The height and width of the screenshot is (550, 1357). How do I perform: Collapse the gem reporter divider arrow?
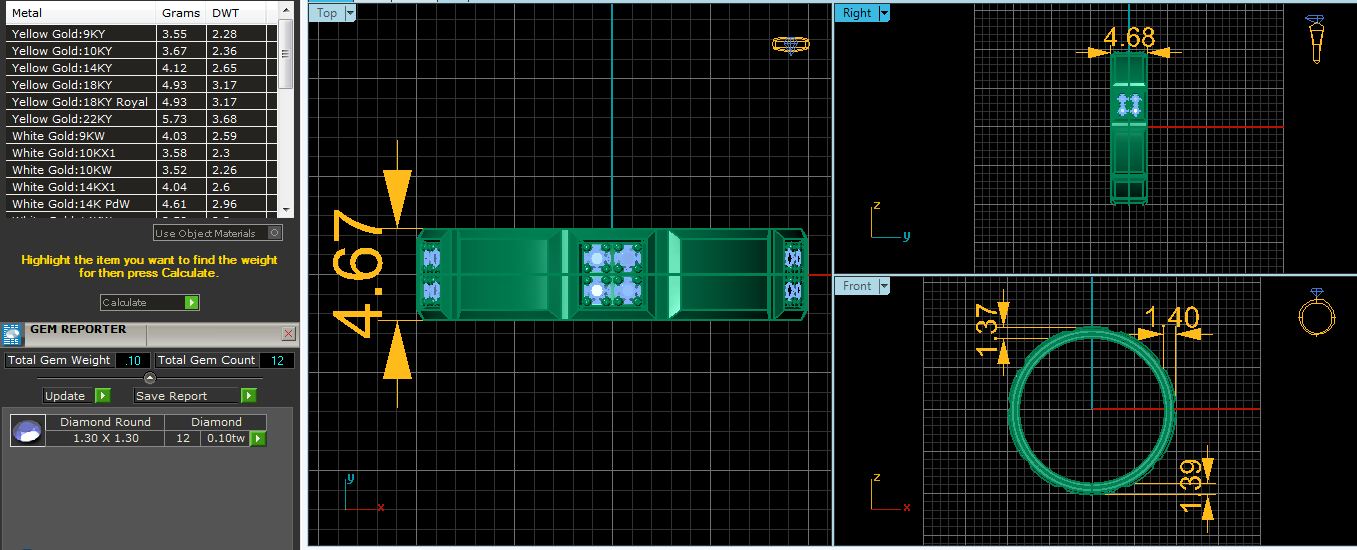click(x=150, y=377)
